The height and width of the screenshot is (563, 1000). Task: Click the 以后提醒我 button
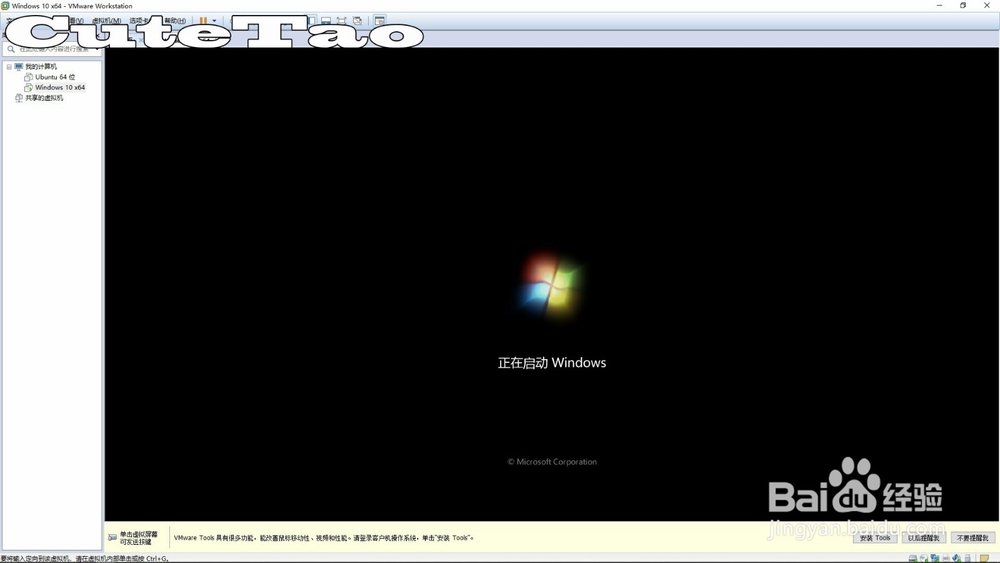[x=923, y=538]
